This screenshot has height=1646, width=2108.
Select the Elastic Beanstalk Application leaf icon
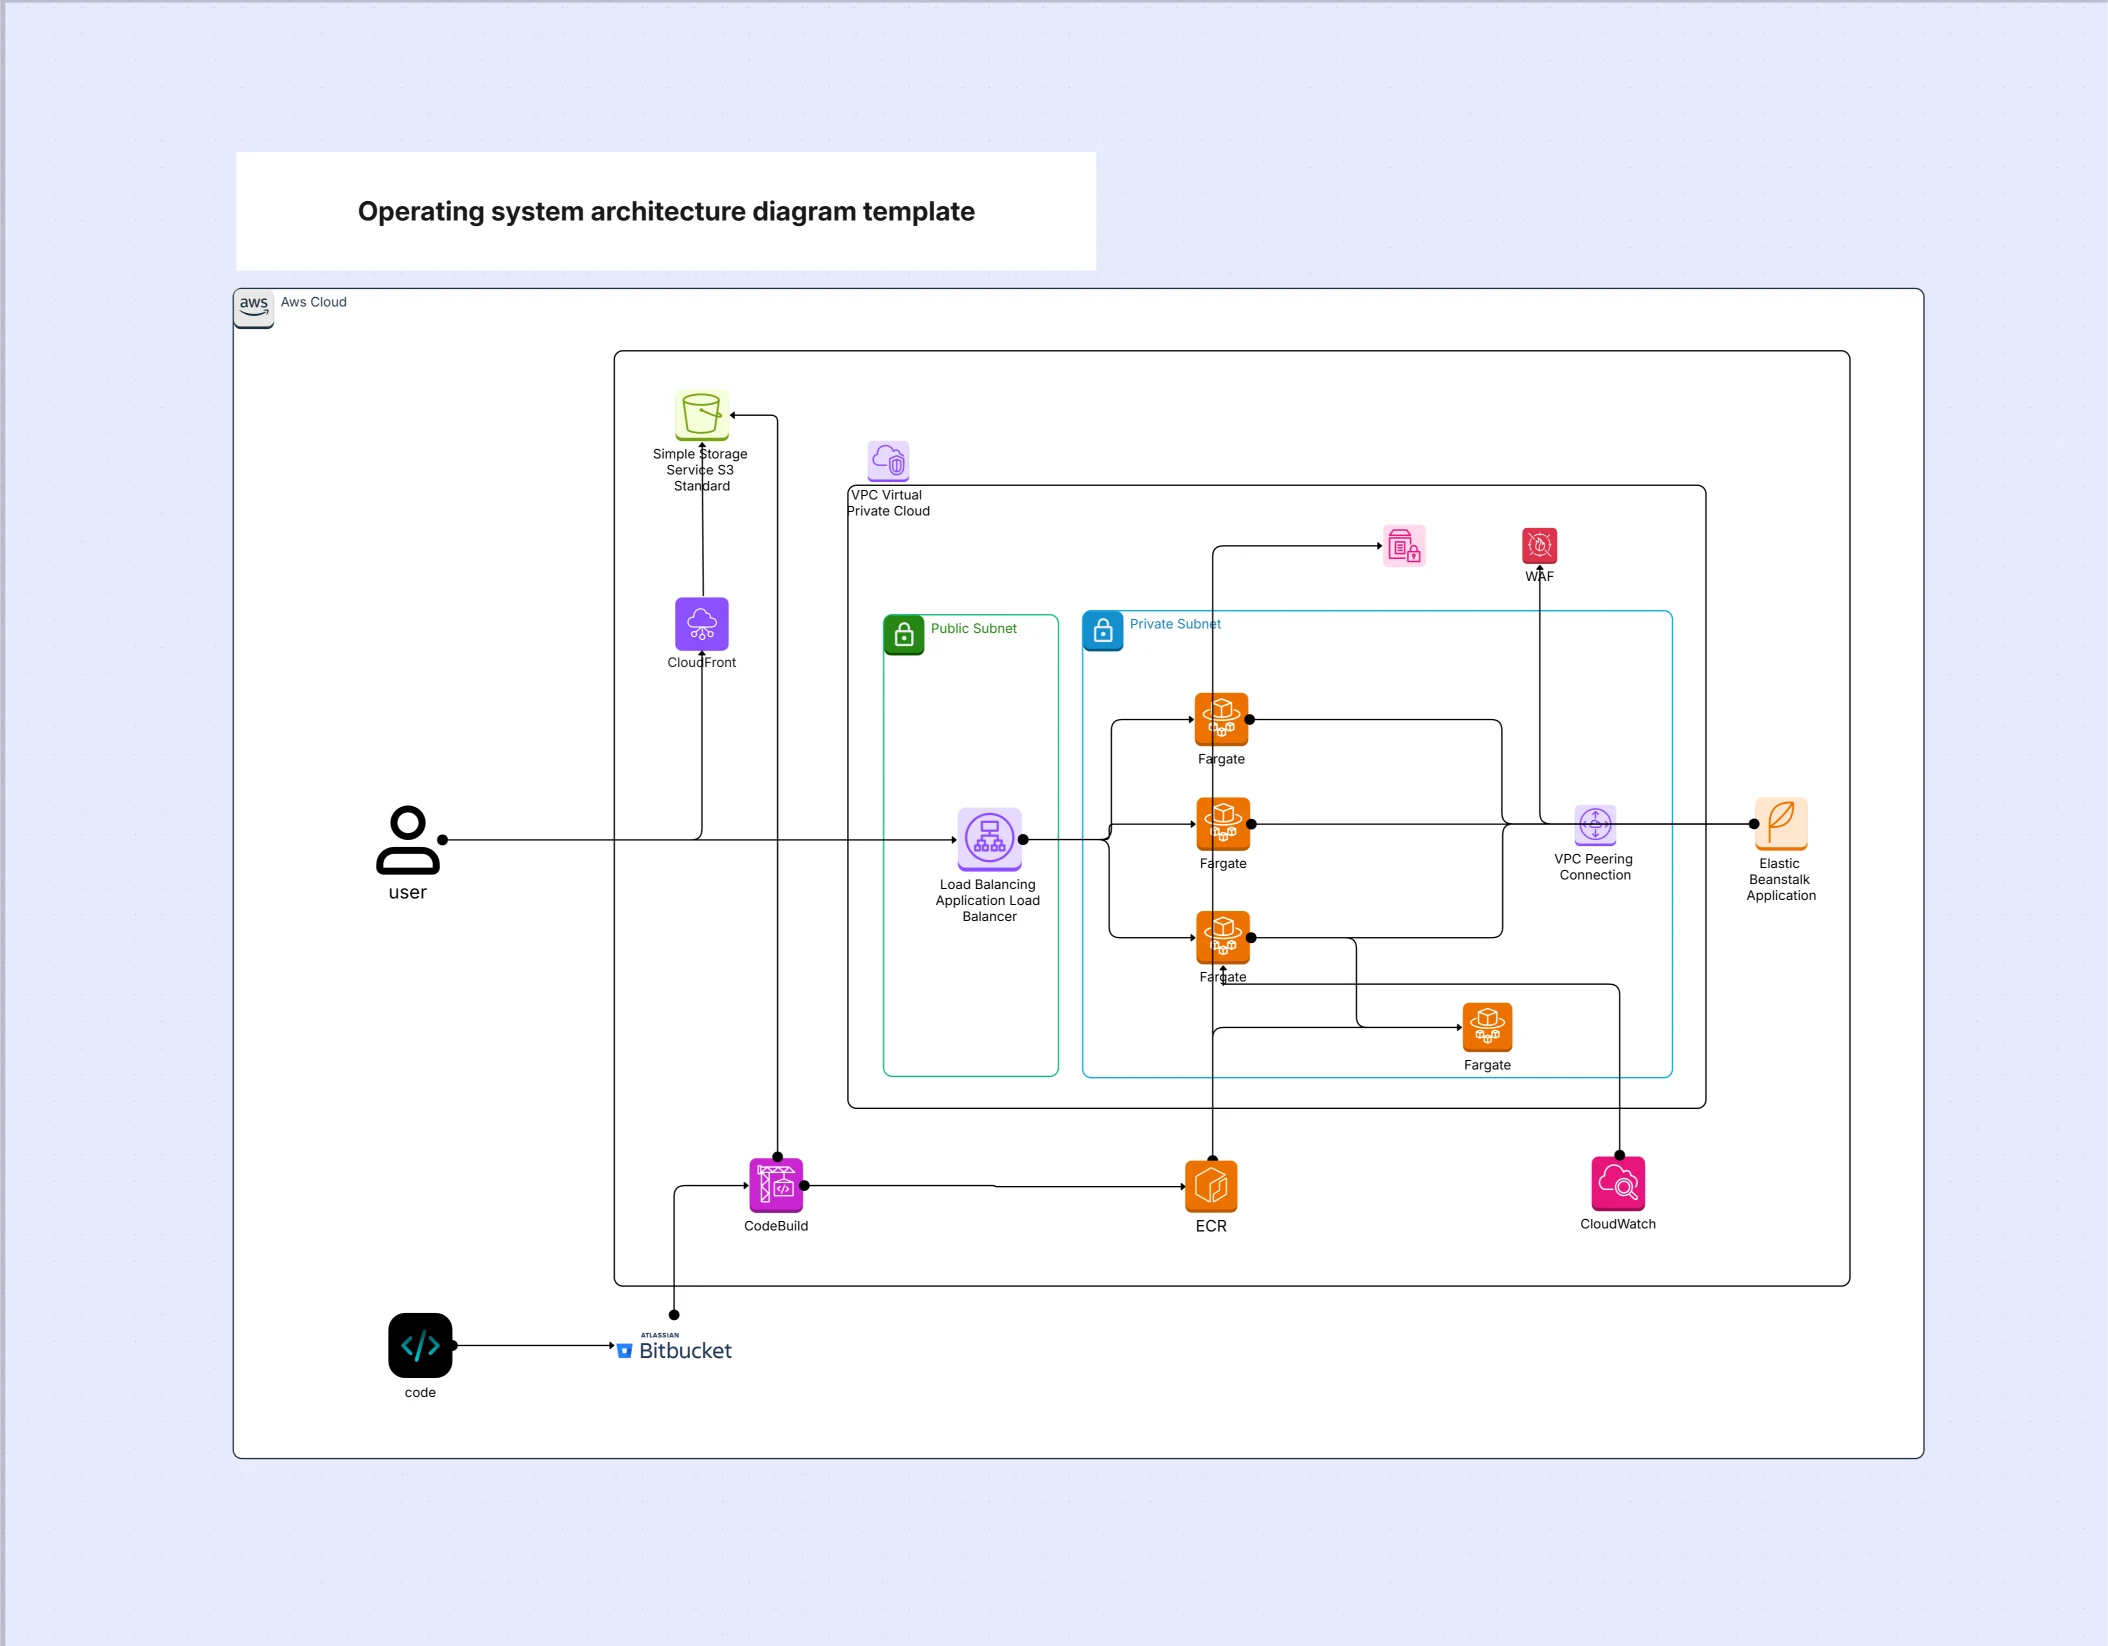[1781, 825]
